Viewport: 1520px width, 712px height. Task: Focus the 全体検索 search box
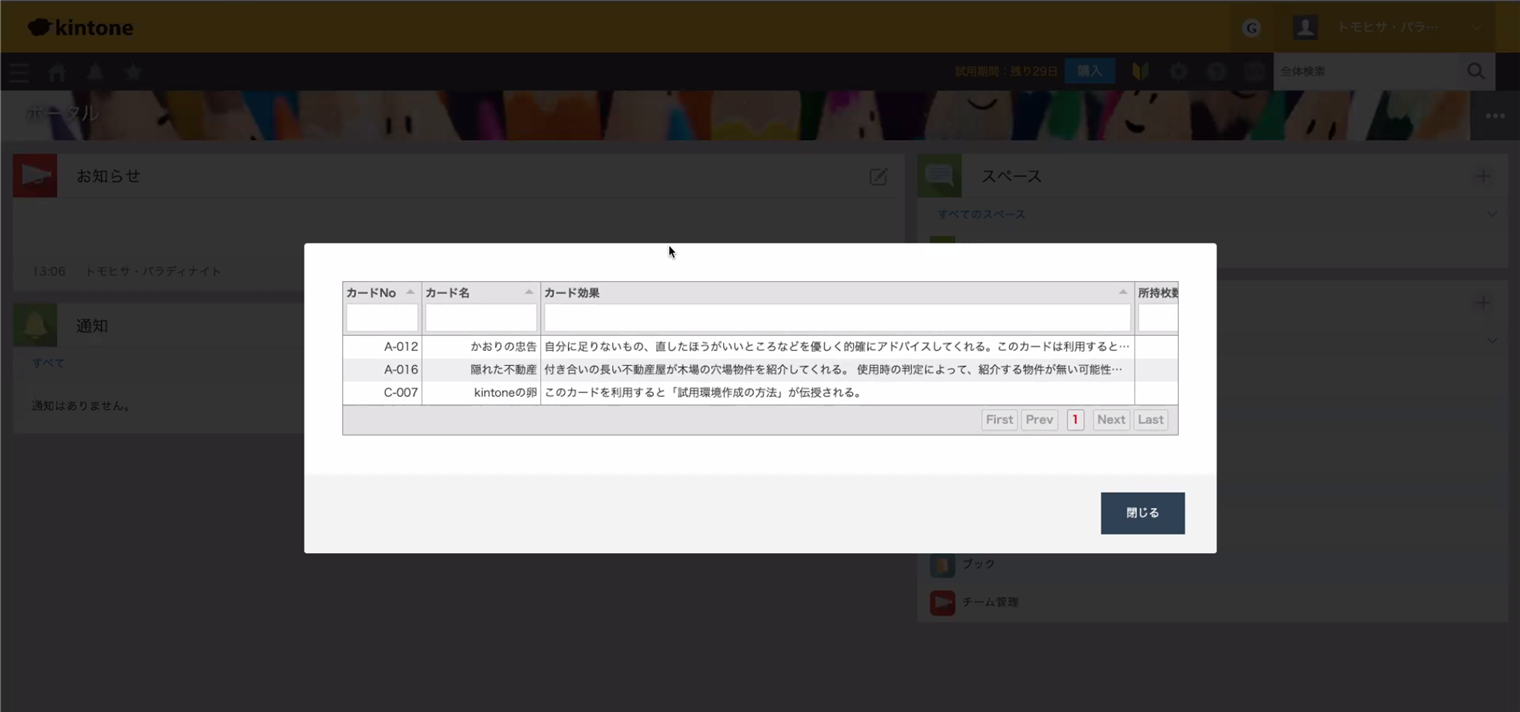pos(1365,71)
